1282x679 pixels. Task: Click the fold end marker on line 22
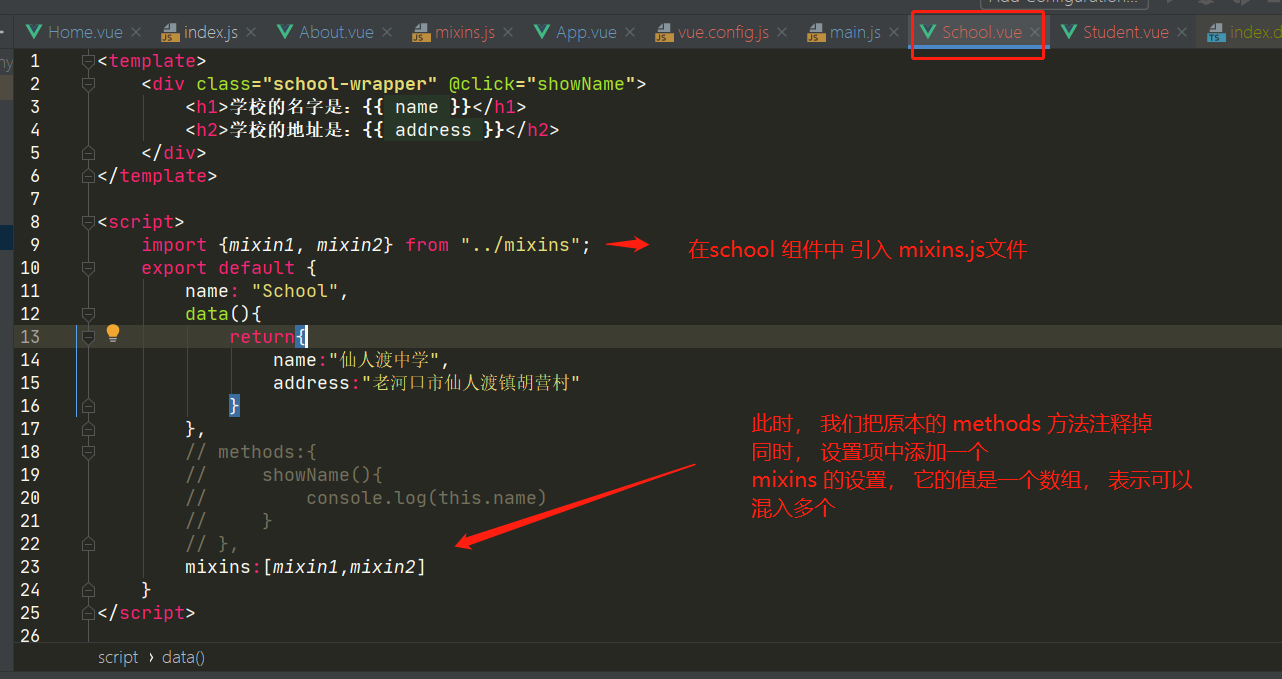click(x=88, y=544)
